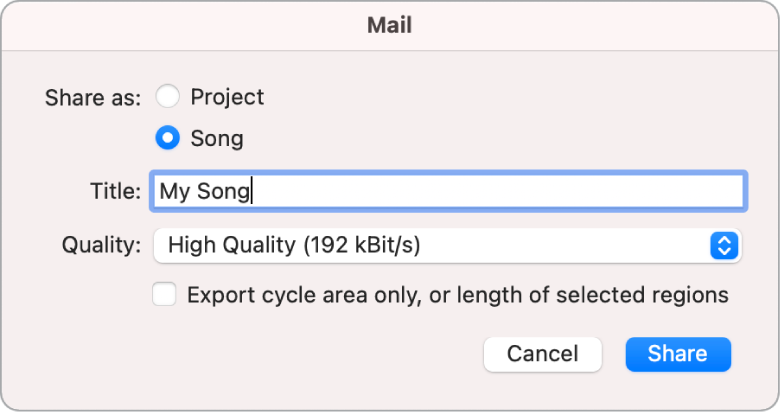Click the blue up-down arrows on Quality popup
The image size is (782, 412).
[723, 245]
